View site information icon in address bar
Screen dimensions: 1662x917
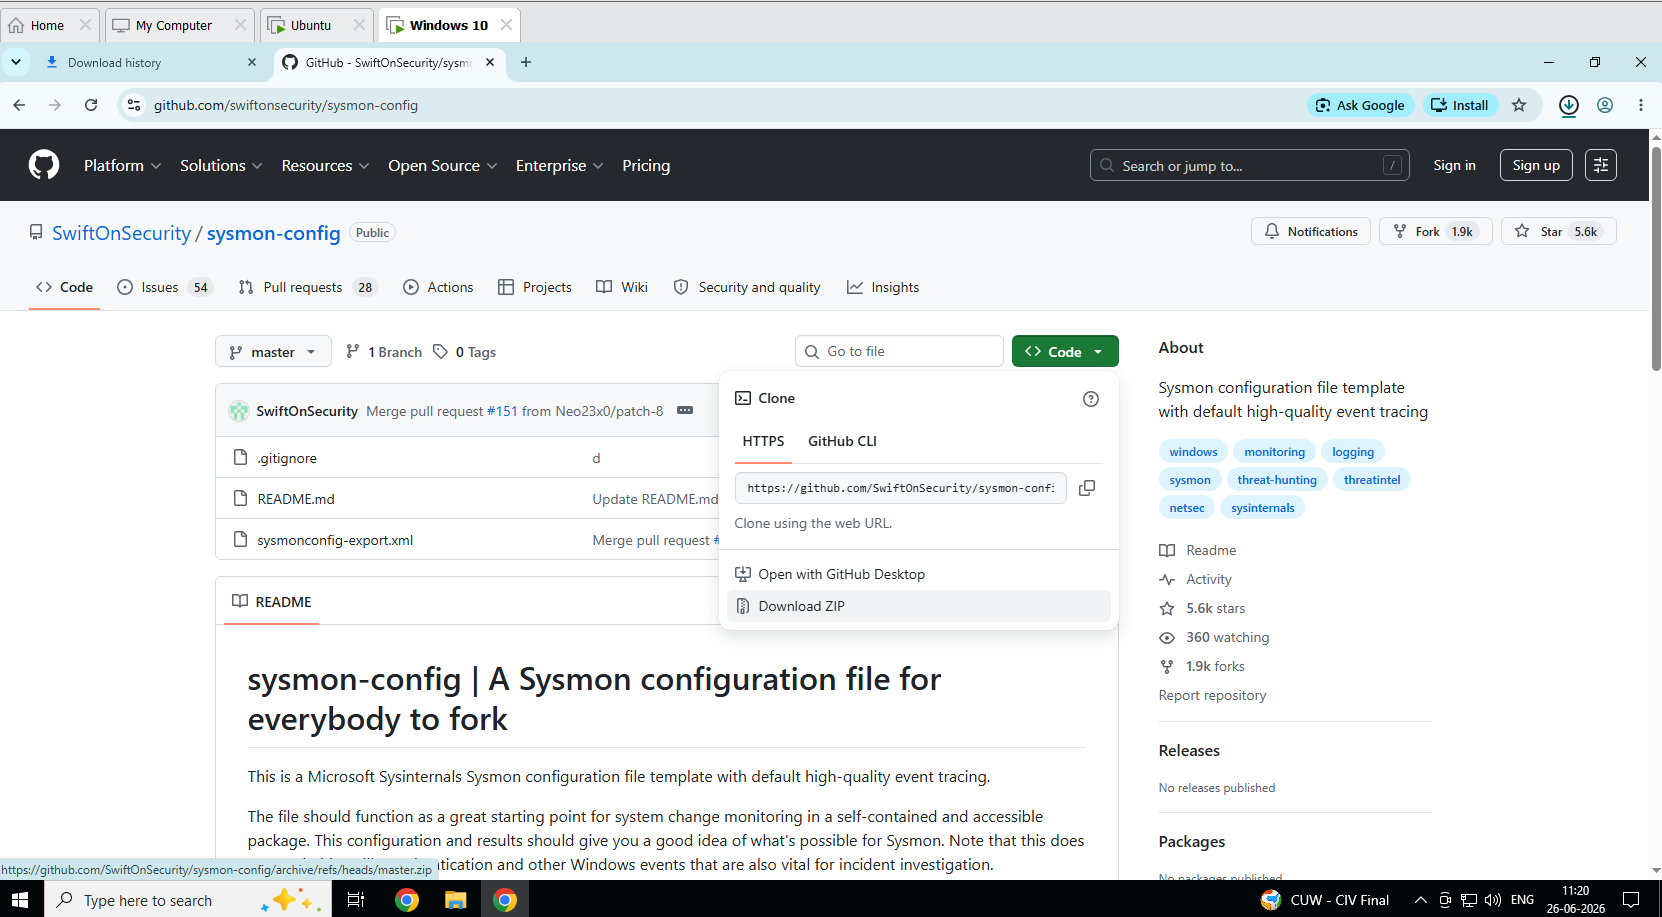(134, 105)
